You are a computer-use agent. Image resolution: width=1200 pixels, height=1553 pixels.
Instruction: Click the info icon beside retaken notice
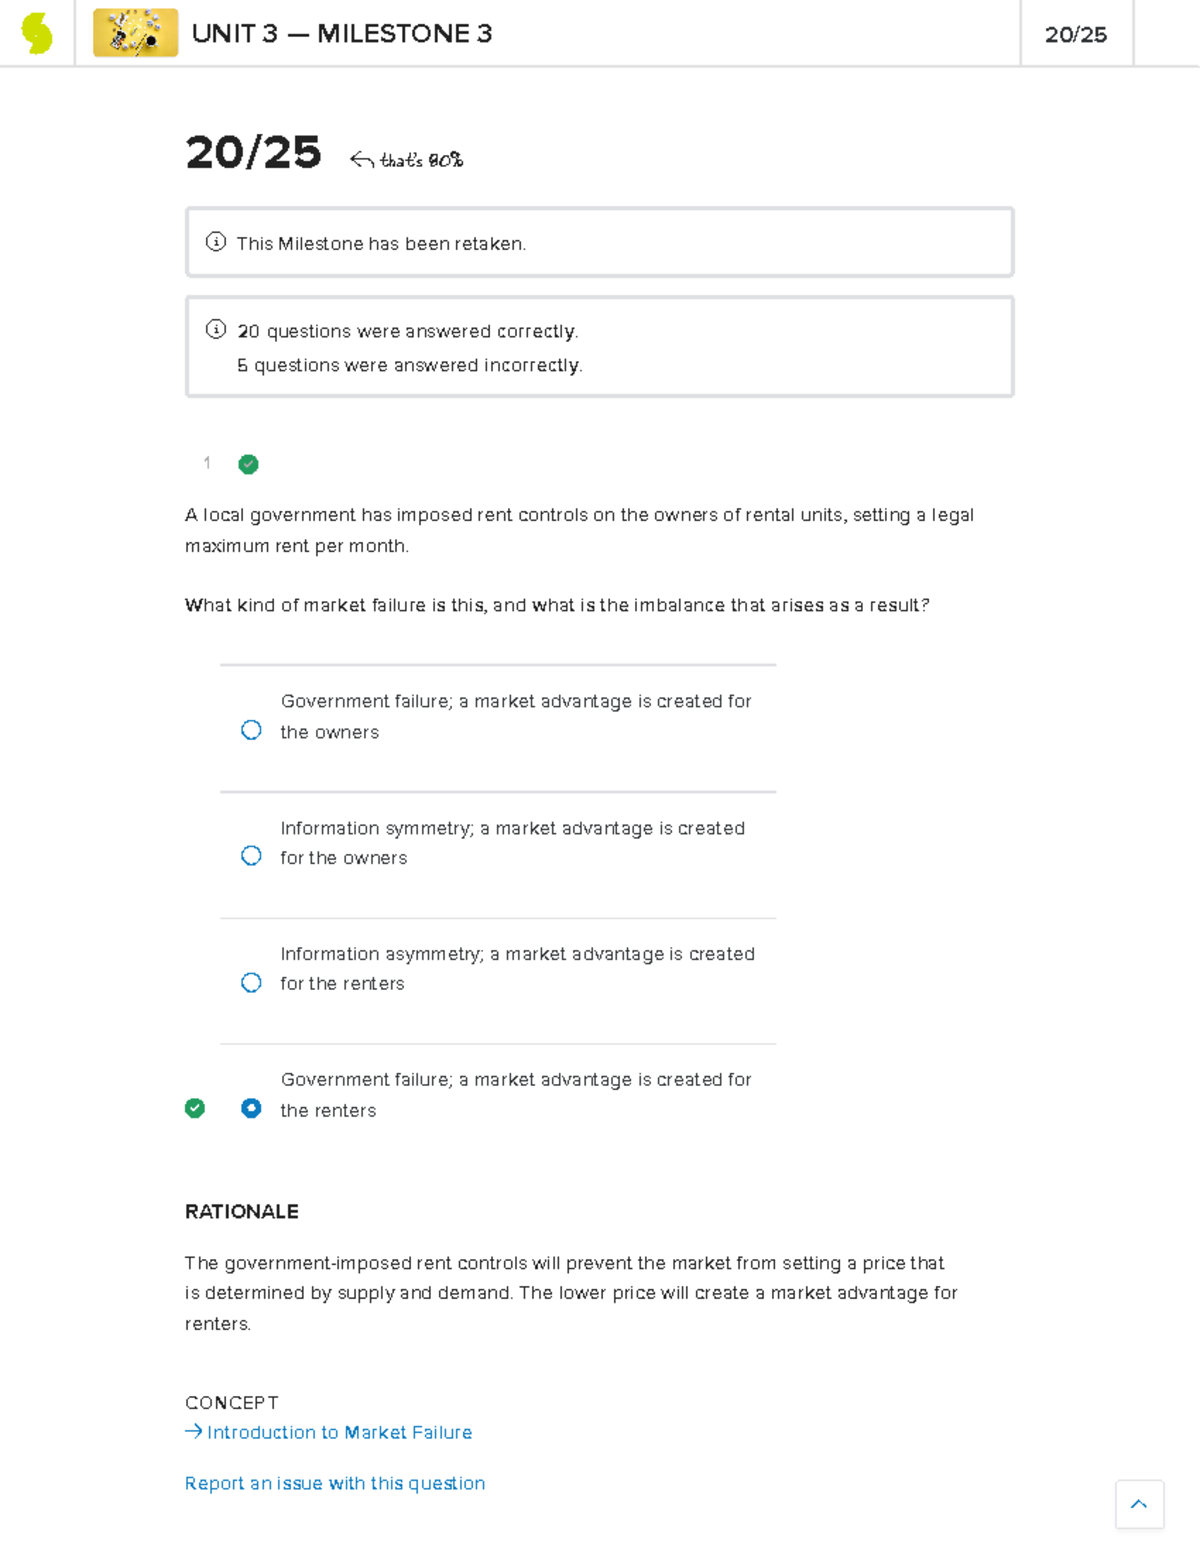pos(215,242)
